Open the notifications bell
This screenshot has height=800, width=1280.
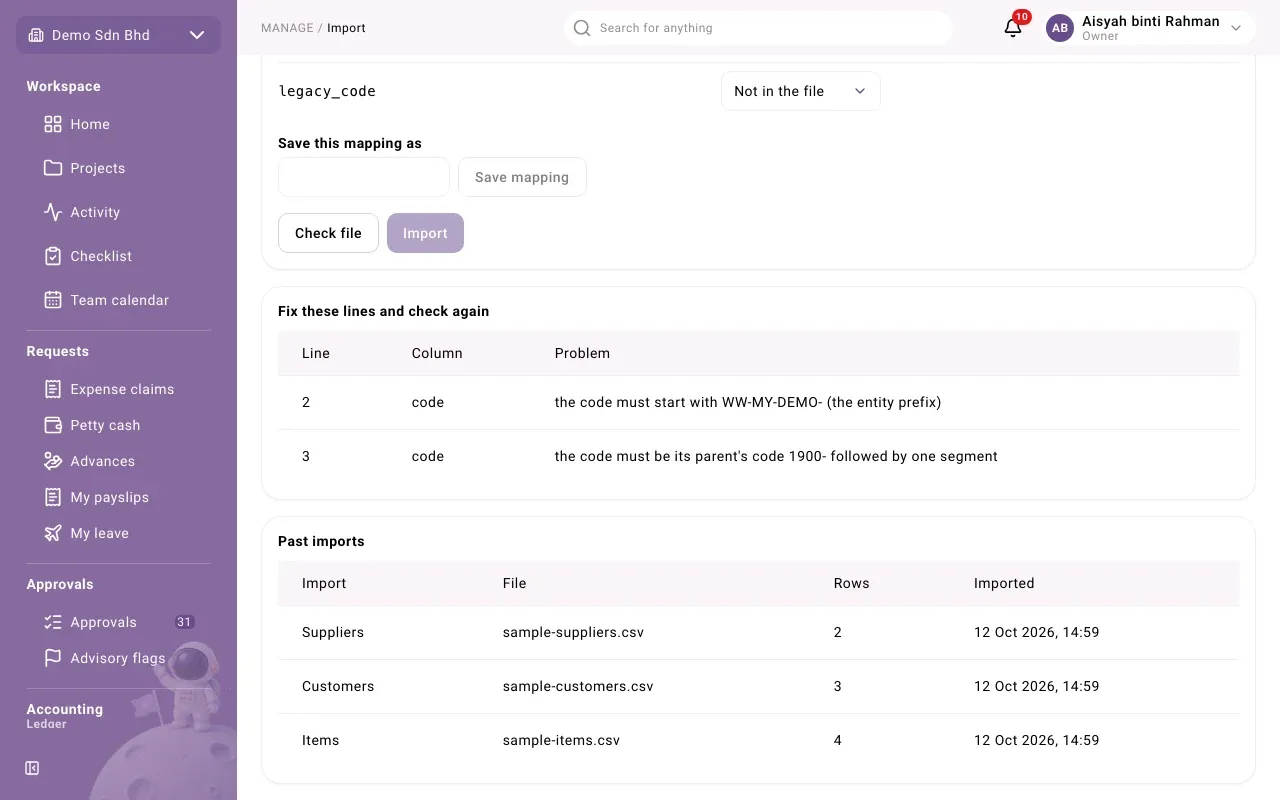pos(1013,28)
